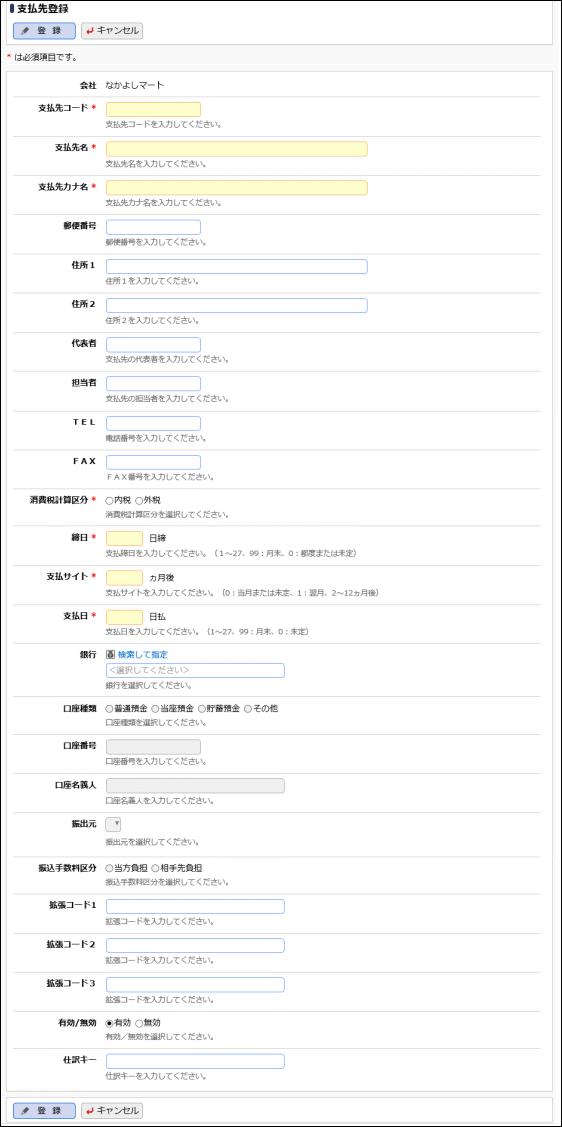Image resolution: width=562 pixels, height=1127 pixels.
Task: Click the bank search icon beside 検索して指定
Action: 110,654
